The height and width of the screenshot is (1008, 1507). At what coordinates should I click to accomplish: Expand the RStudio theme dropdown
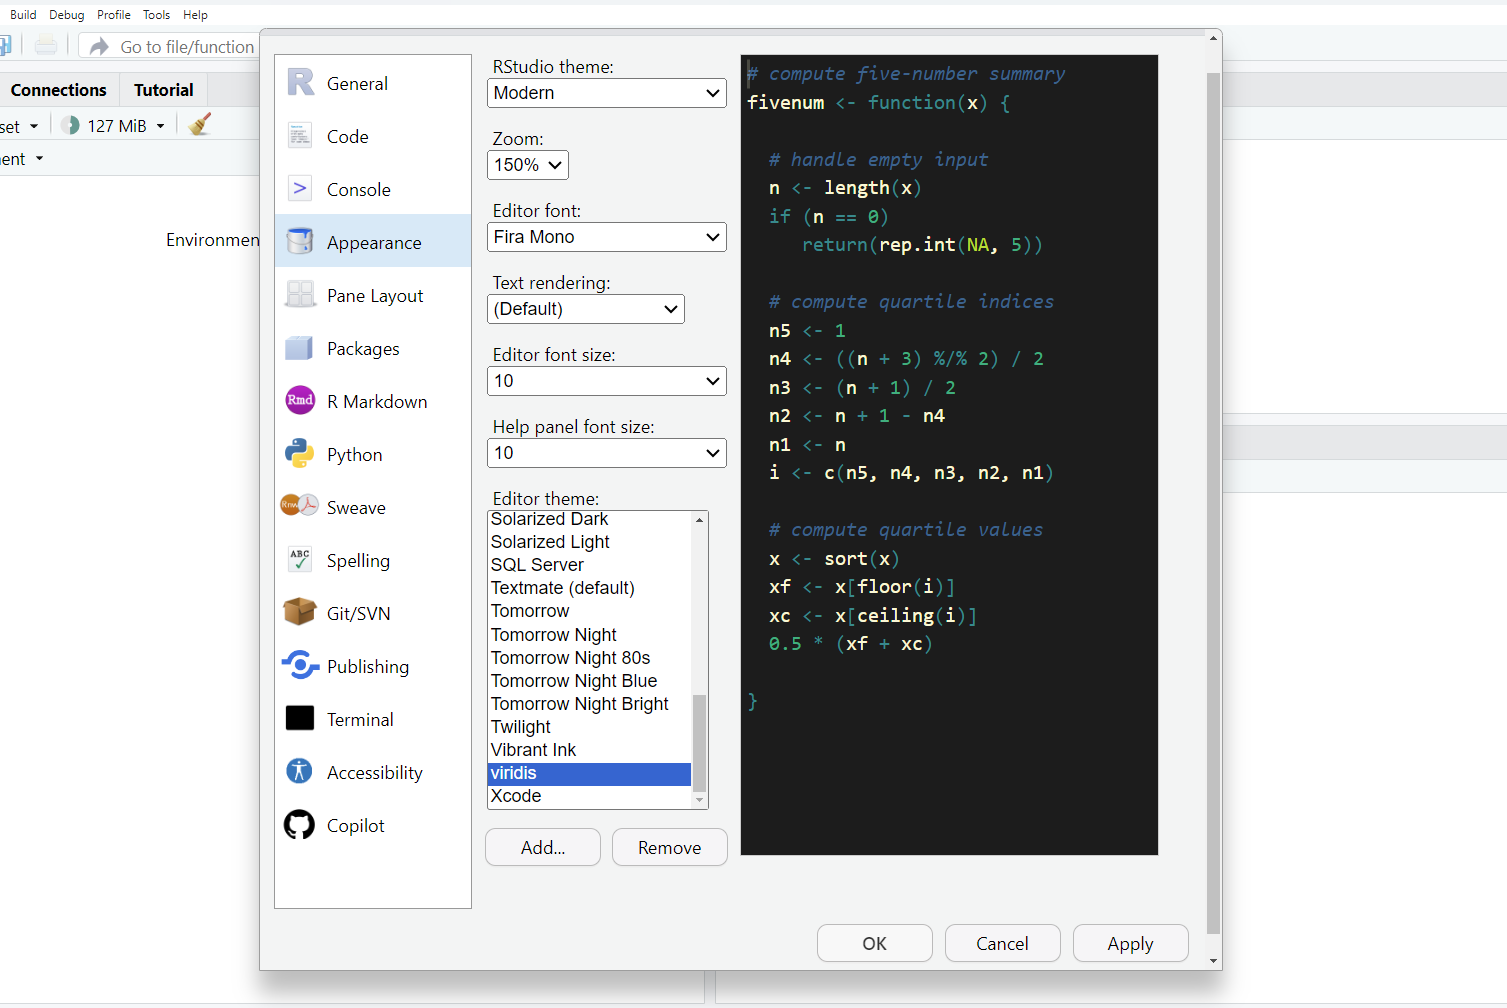606,93
